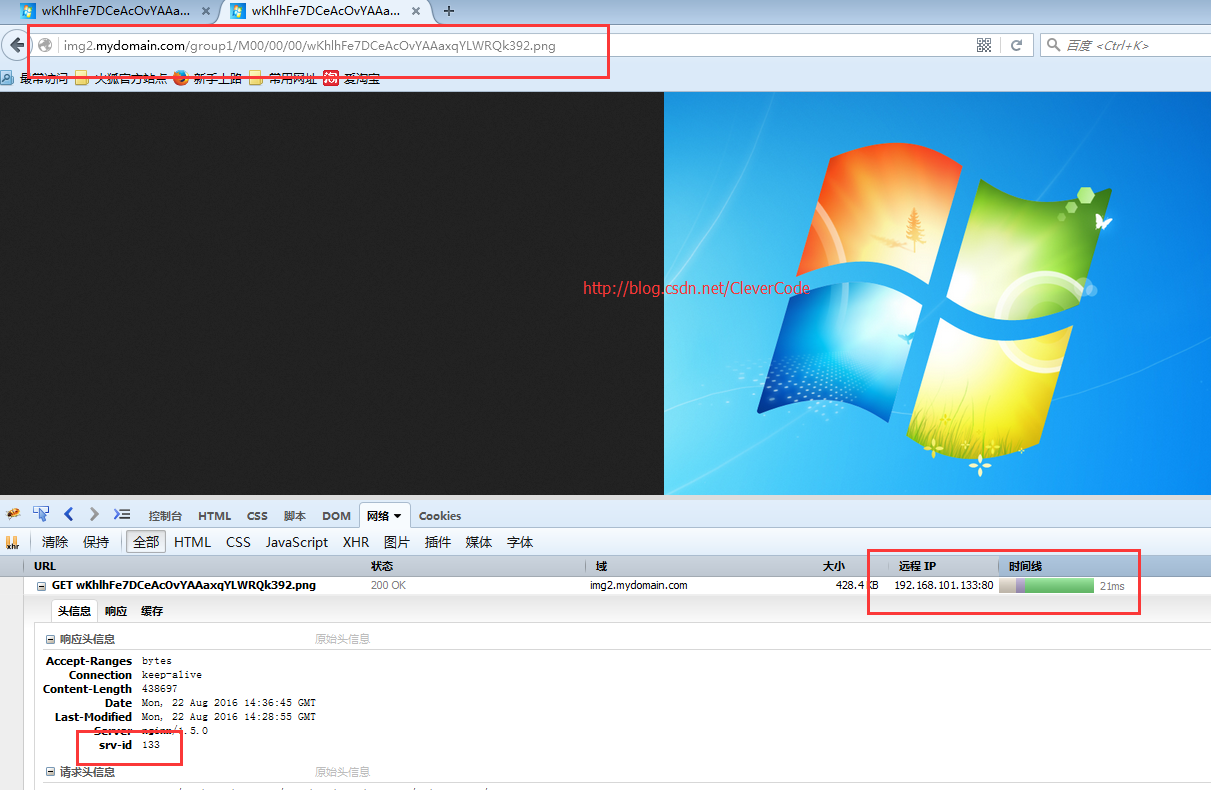Go forward in Firebug panel history
This screenshot has height=790, width=1211.
pyautogui.click(x=94, y=514)
